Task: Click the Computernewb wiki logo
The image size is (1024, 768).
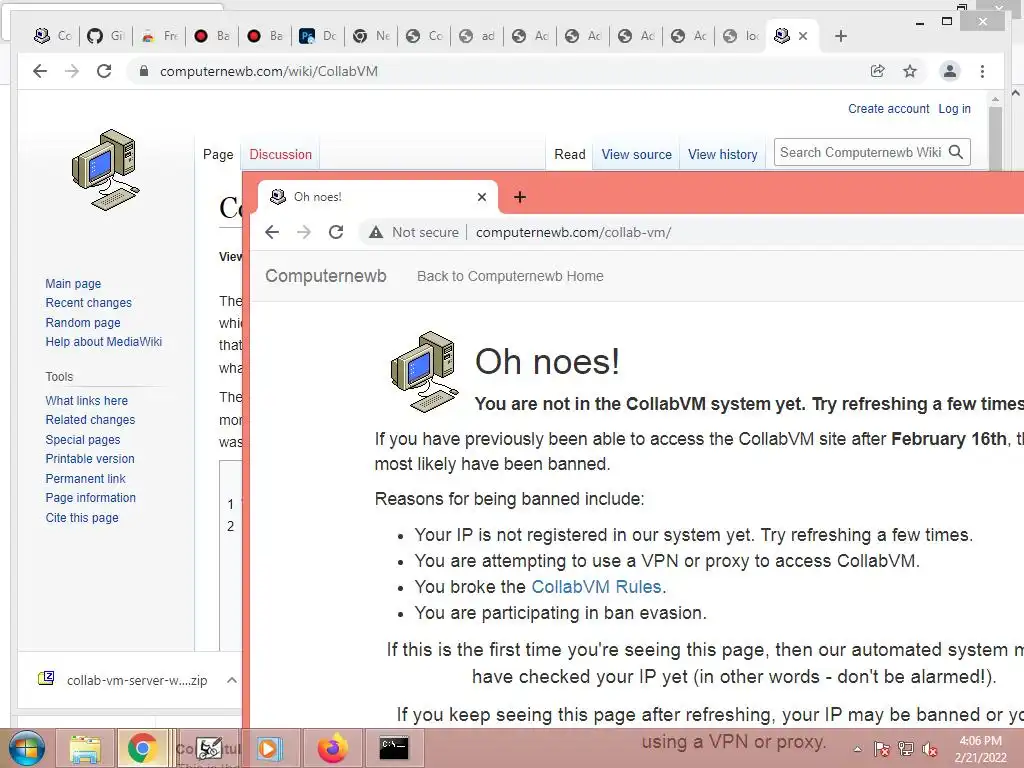Action: (x=104, y=170)
